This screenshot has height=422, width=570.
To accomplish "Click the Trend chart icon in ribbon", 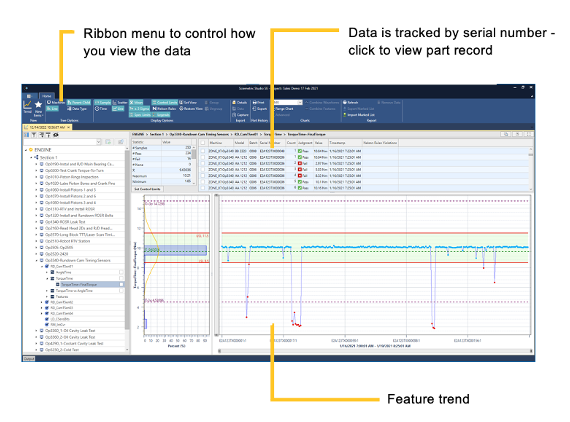I will point(27,105).
